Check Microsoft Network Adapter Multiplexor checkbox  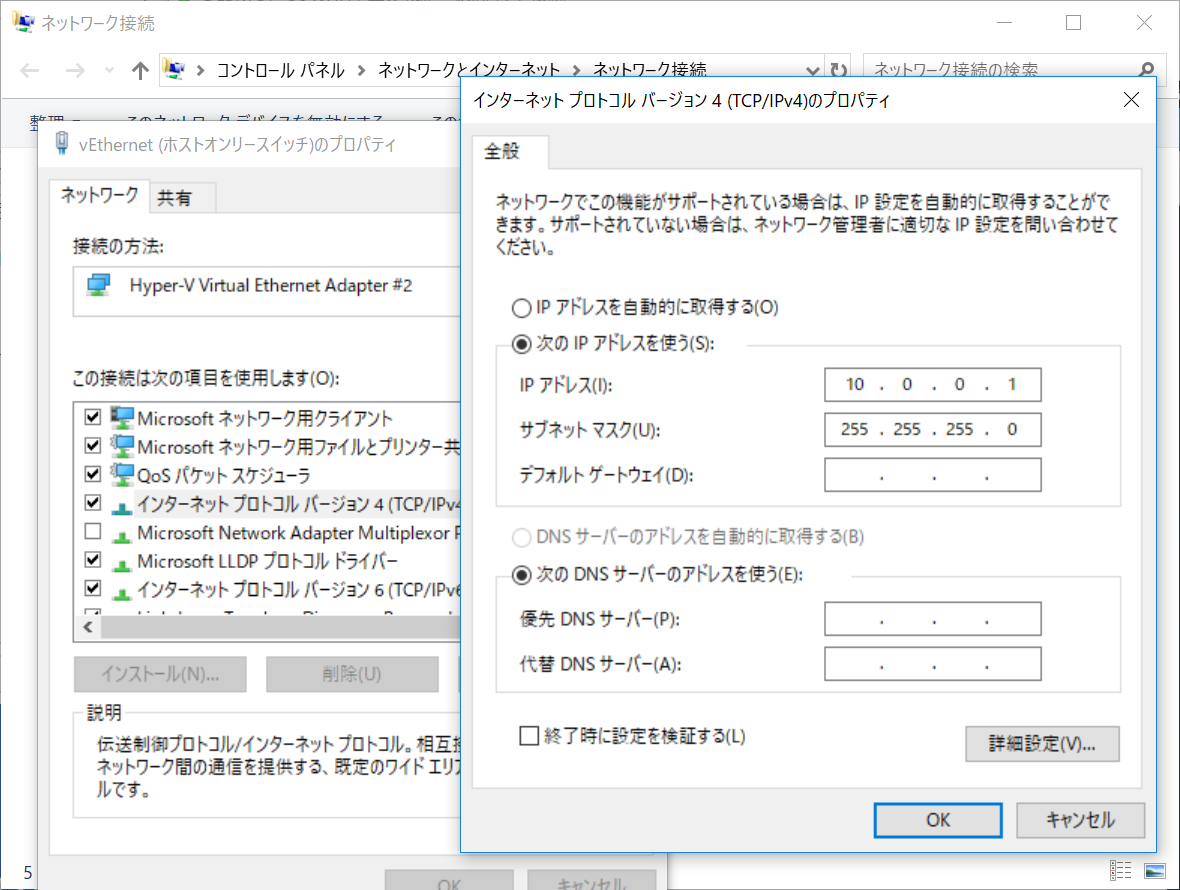pos(93,531)
